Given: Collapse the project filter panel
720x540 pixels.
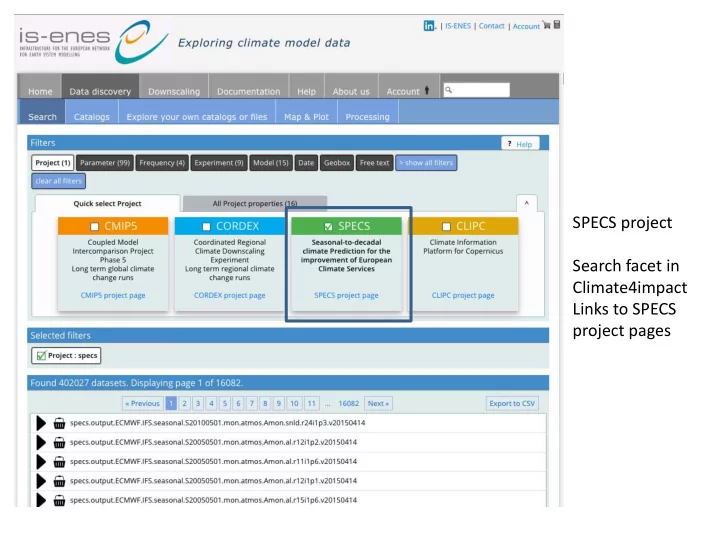Looking at the screenshot, I should [527, 203].
